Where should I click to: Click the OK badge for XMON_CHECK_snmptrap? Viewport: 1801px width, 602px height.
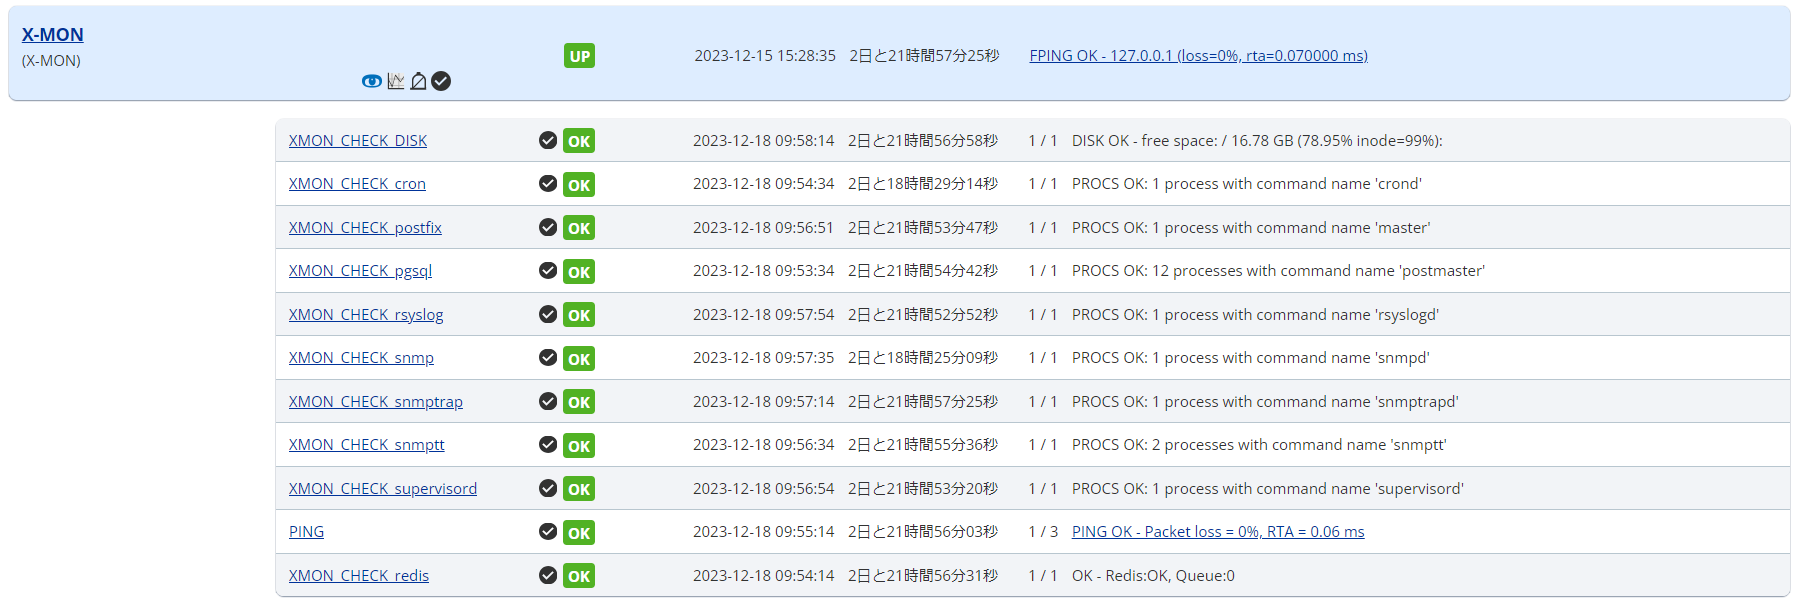coord(579,402)
